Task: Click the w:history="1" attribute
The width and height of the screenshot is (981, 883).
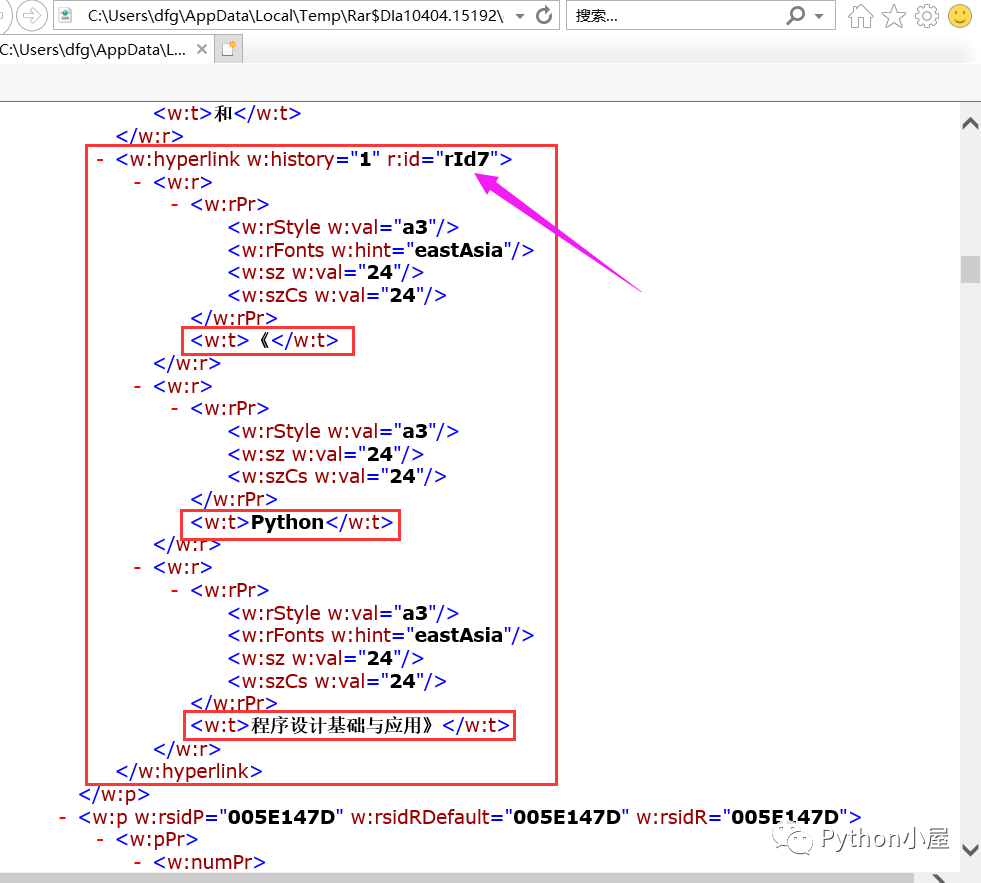Action: coord(313,160)
